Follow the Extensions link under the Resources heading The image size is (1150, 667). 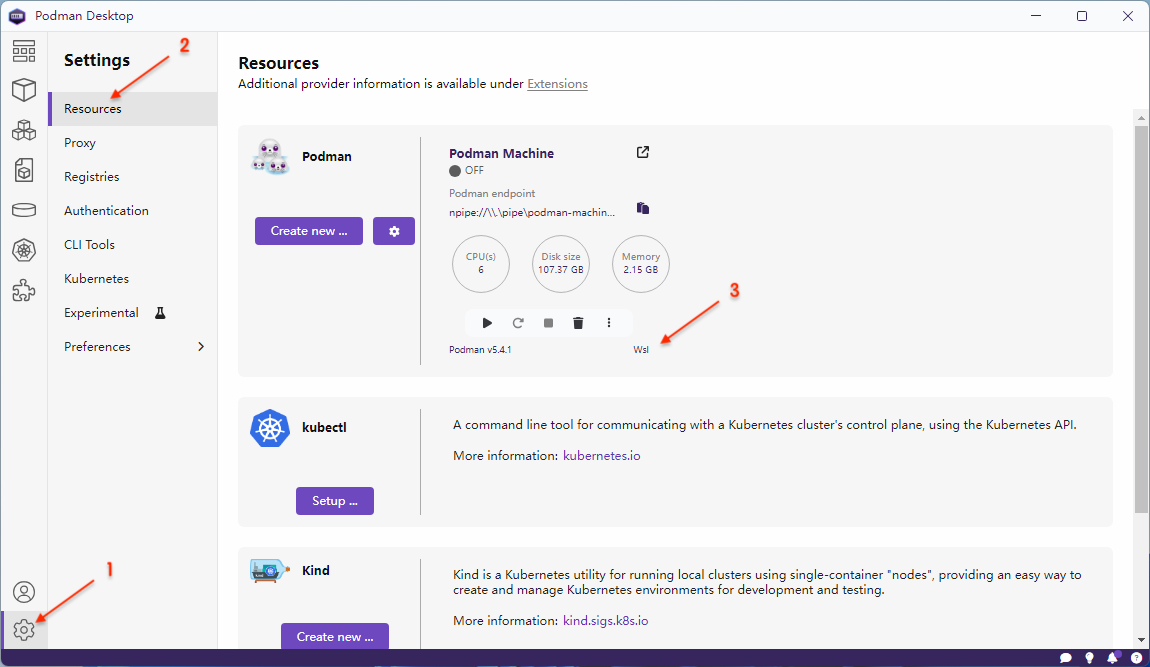557,84
